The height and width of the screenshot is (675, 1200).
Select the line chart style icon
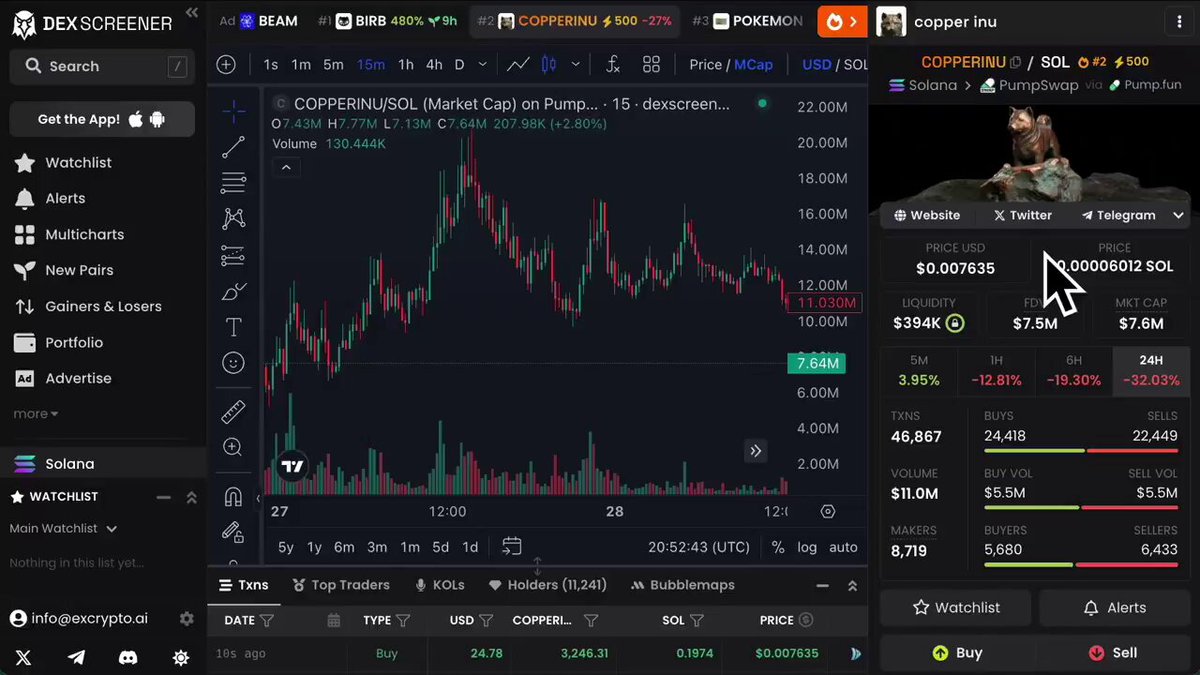tap(518, 64)
